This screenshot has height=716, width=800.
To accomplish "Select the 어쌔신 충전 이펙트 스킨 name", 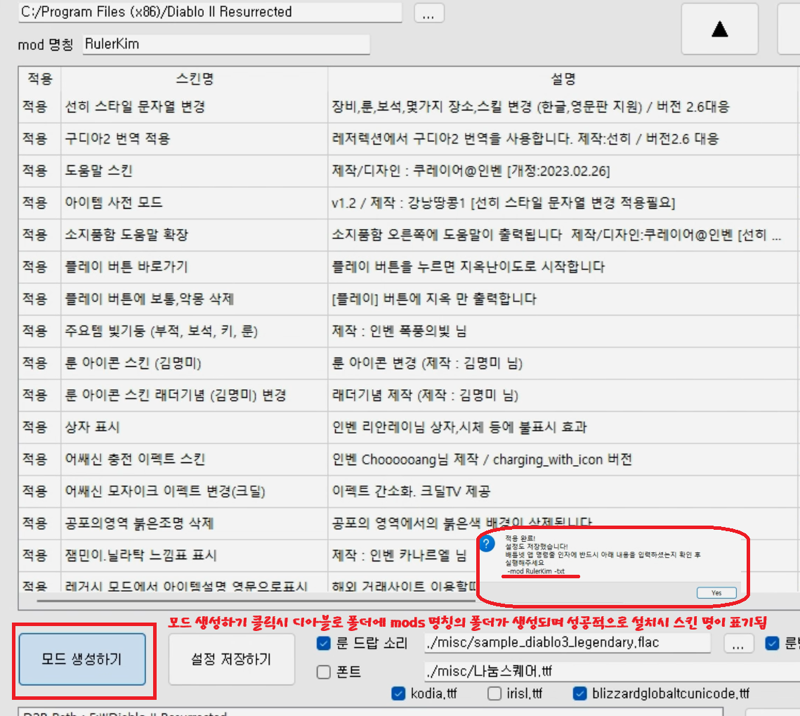I will pos(135,459).
